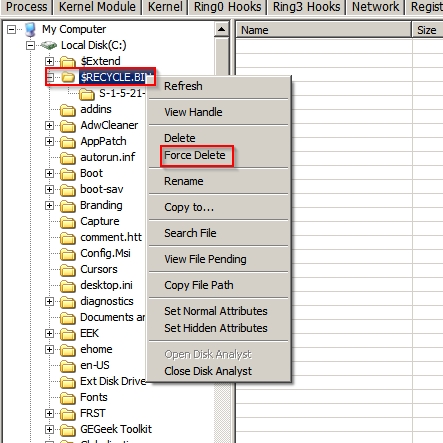Collapse the Local Disk(C:) node
Screen dimensions: 443x443
30,45
